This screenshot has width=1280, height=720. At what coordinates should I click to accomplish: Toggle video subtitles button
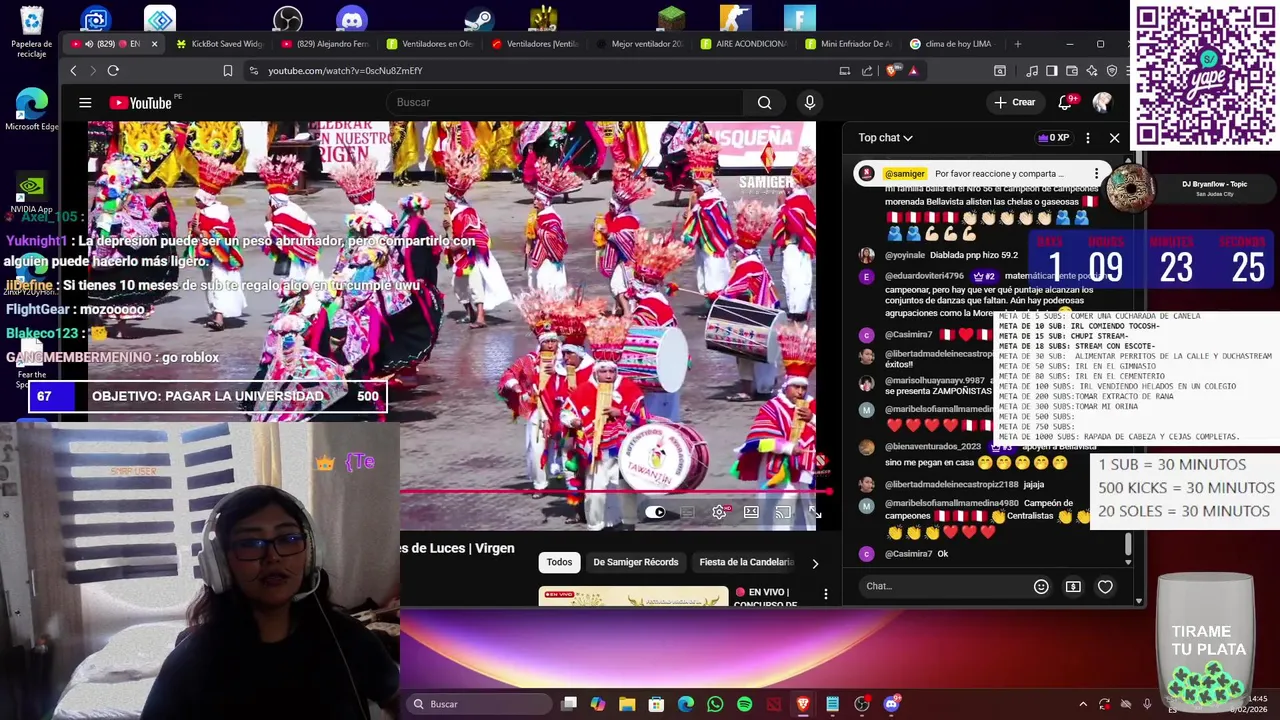point(687,512)
